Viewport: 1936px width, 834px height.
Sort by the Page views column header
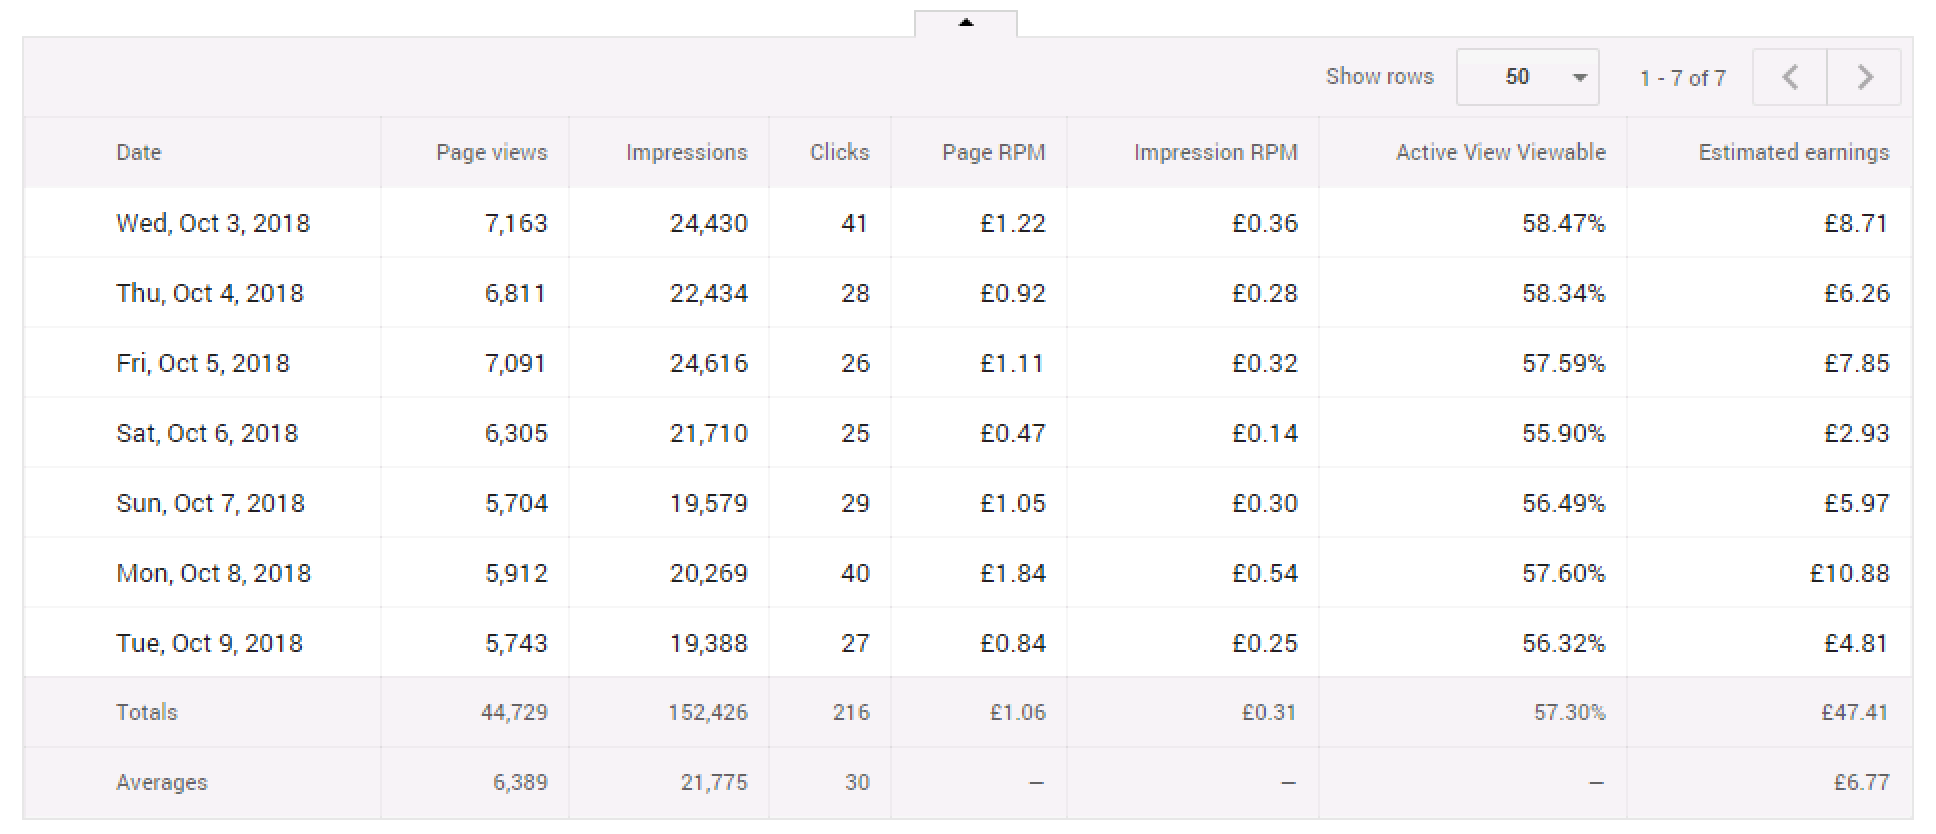[492, 152]
